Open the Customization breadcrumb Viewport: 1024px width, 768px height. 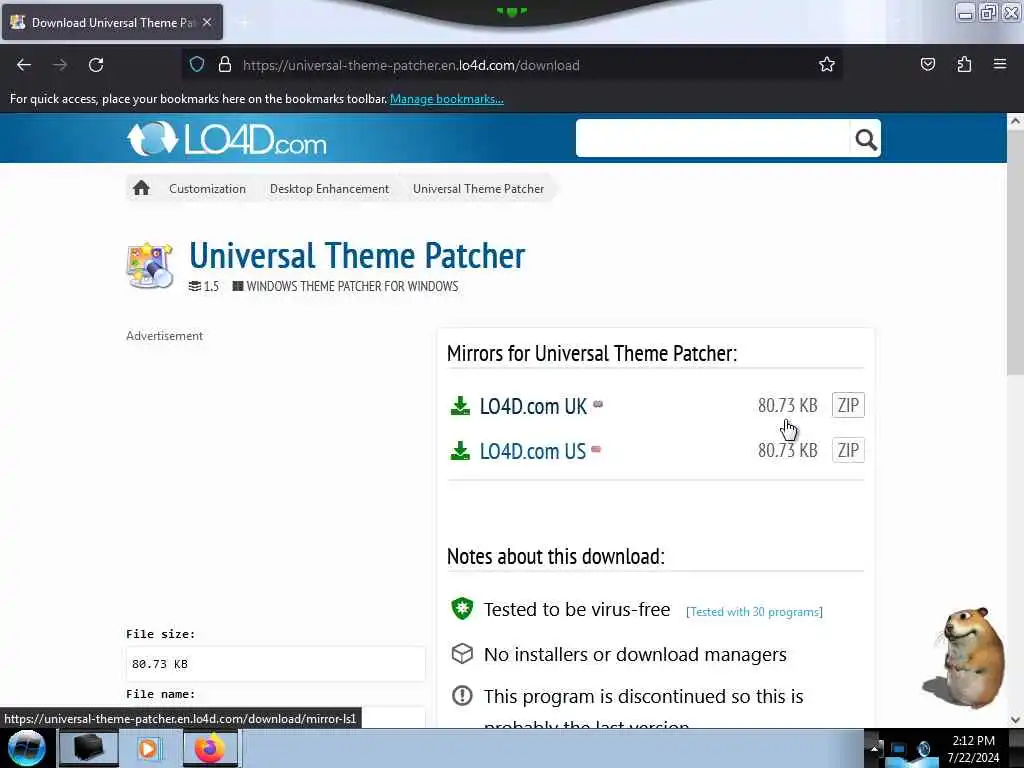208,189
